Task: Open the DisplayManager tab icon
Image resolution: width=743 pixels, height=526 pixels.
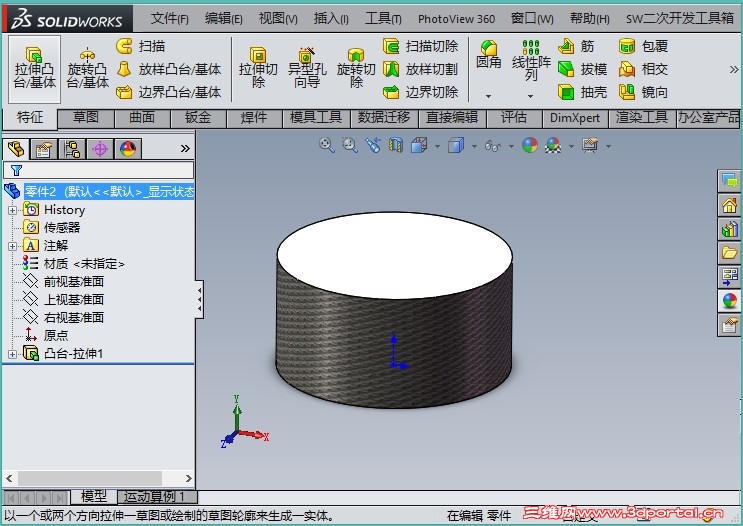Action: 128,149
